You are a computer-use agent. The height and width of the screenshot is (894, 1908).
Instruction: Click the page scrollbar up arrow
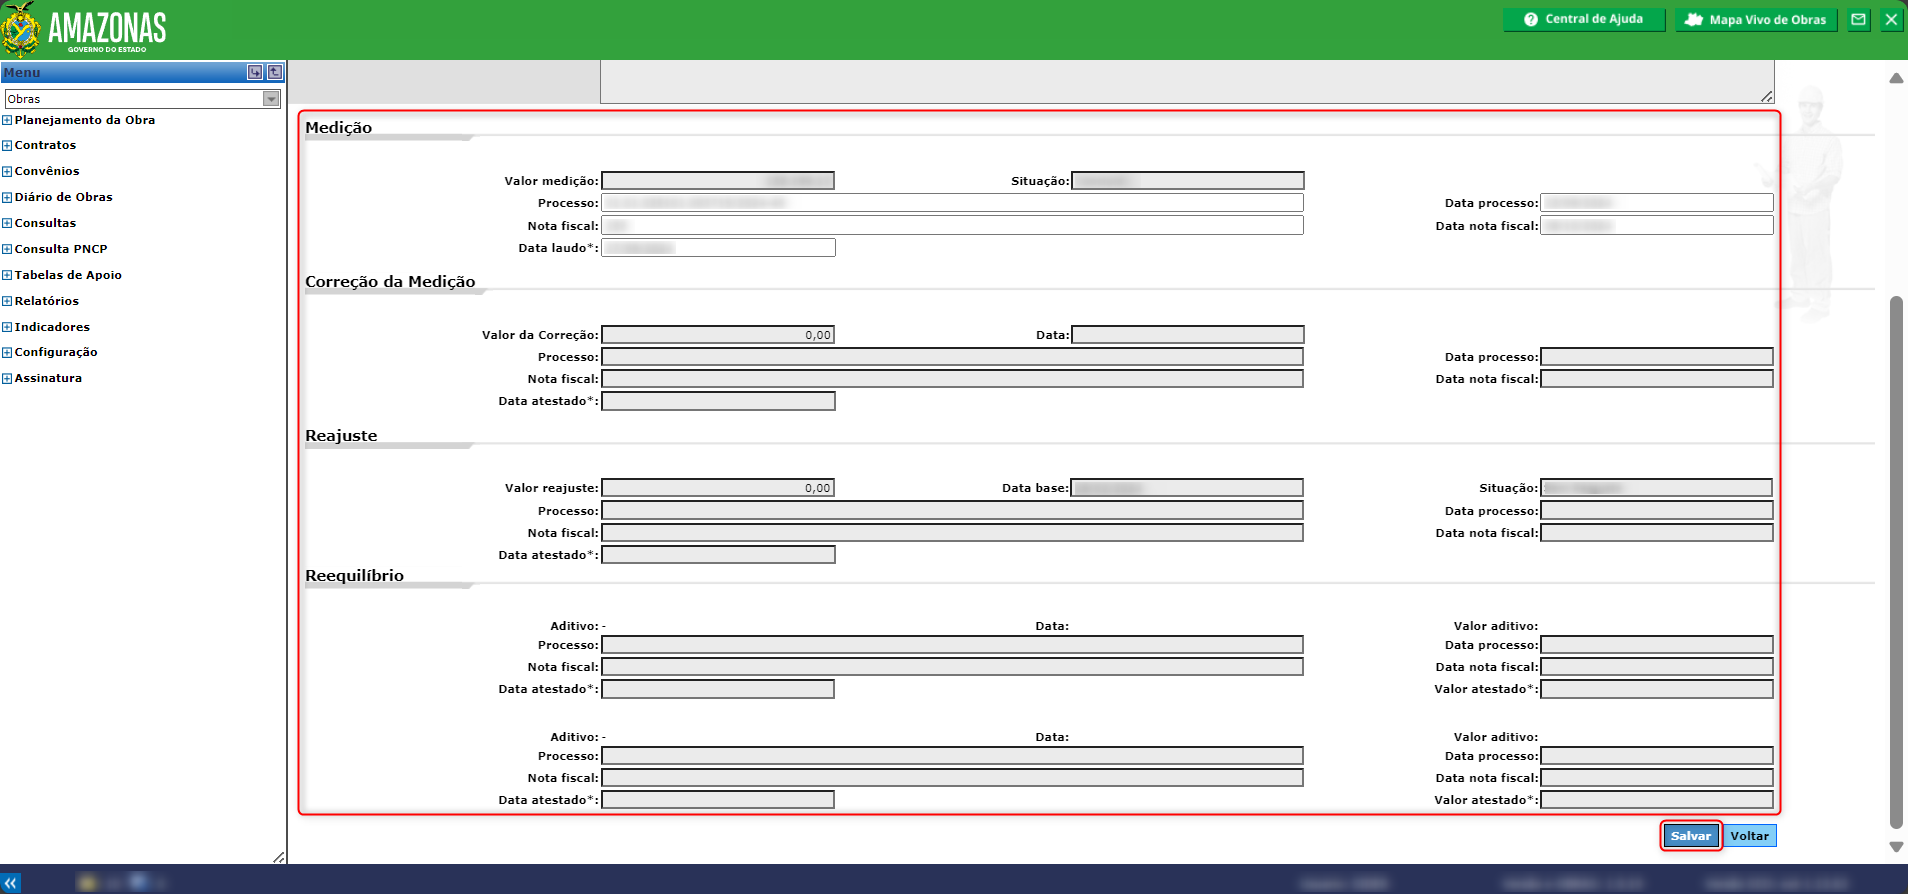click(1896, 78)
